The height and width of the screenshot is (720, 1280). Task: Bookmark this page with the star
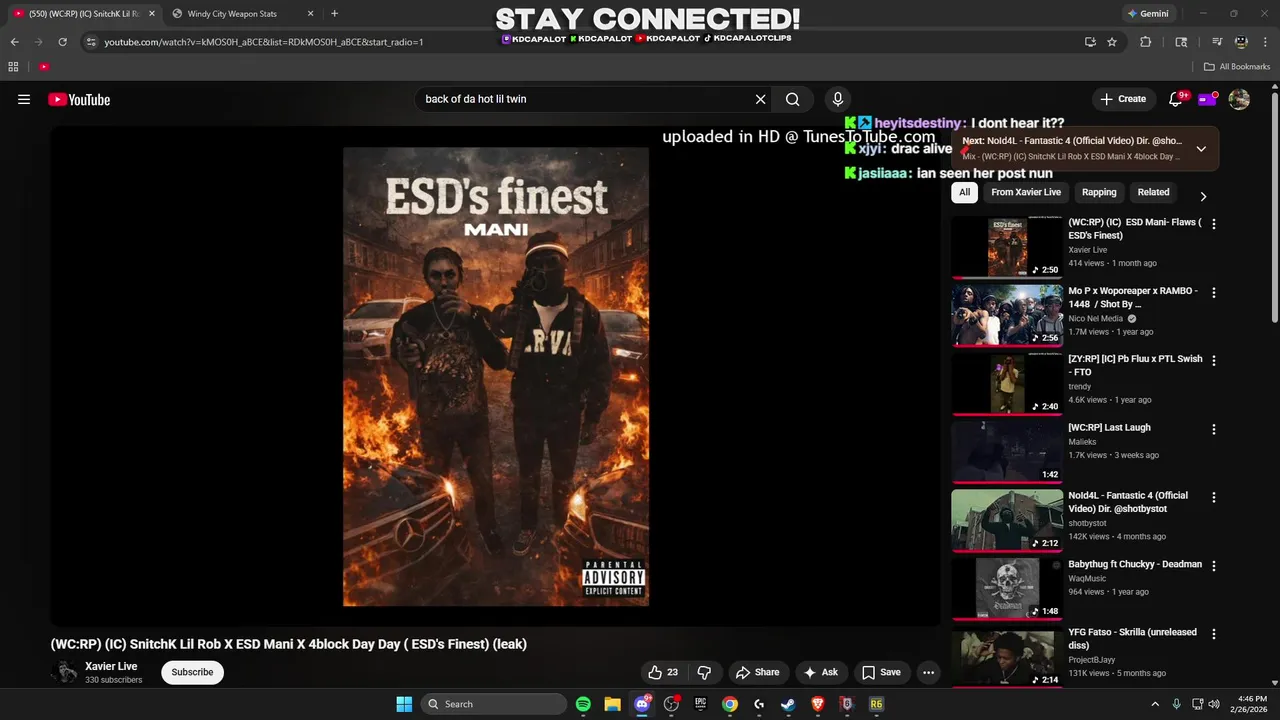point(1112,42)
